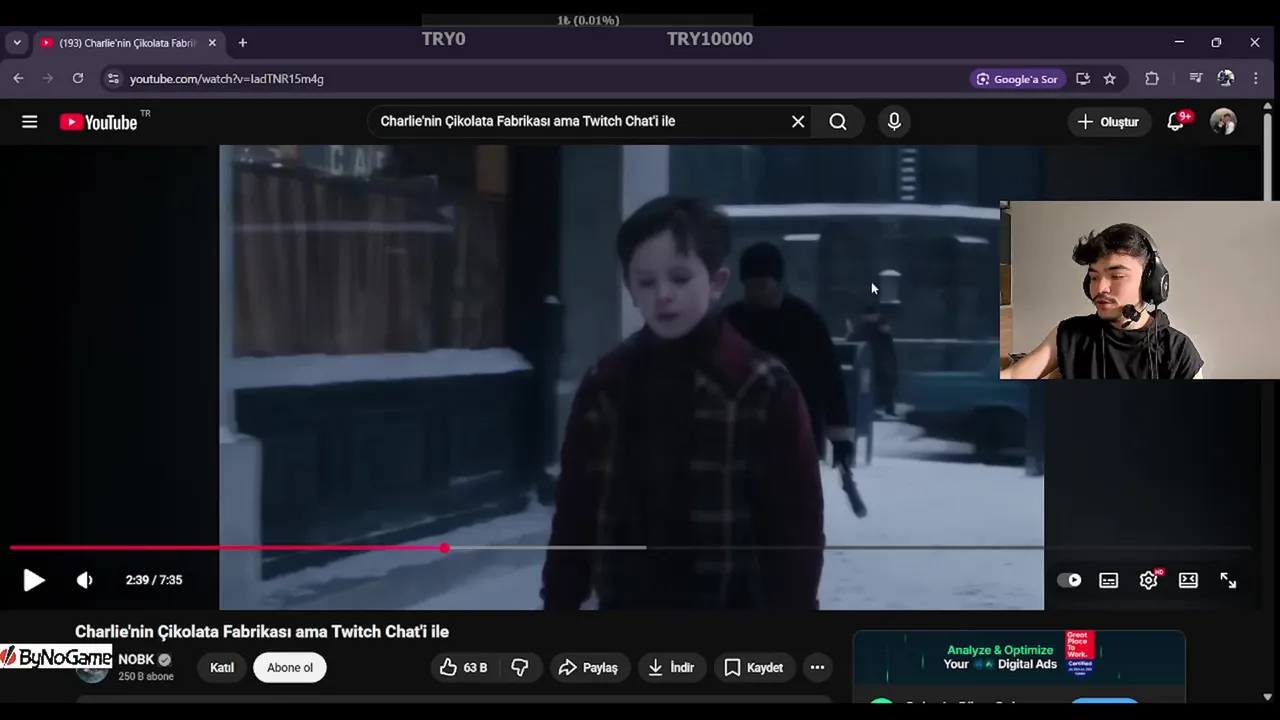Turn on subtitles in the player

(x=1109, y=580)
